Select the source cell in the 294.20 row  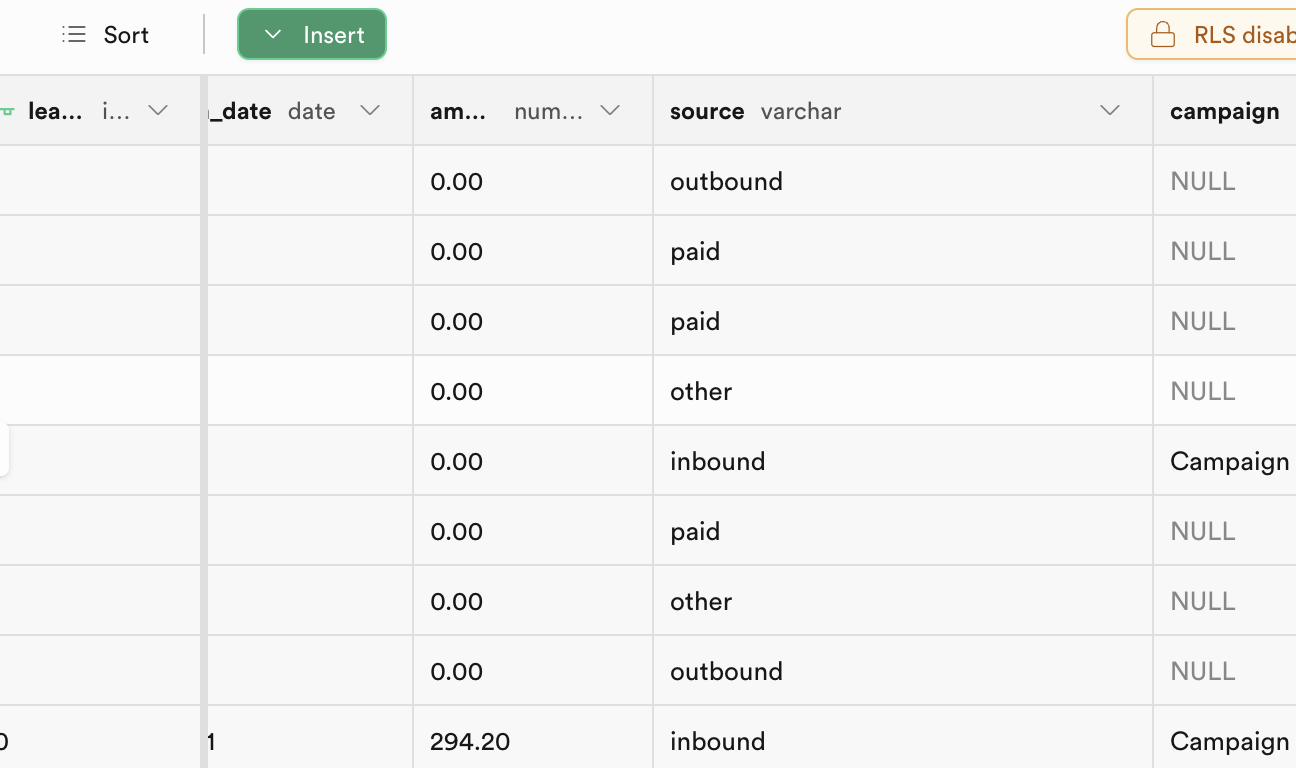point(902,741)
